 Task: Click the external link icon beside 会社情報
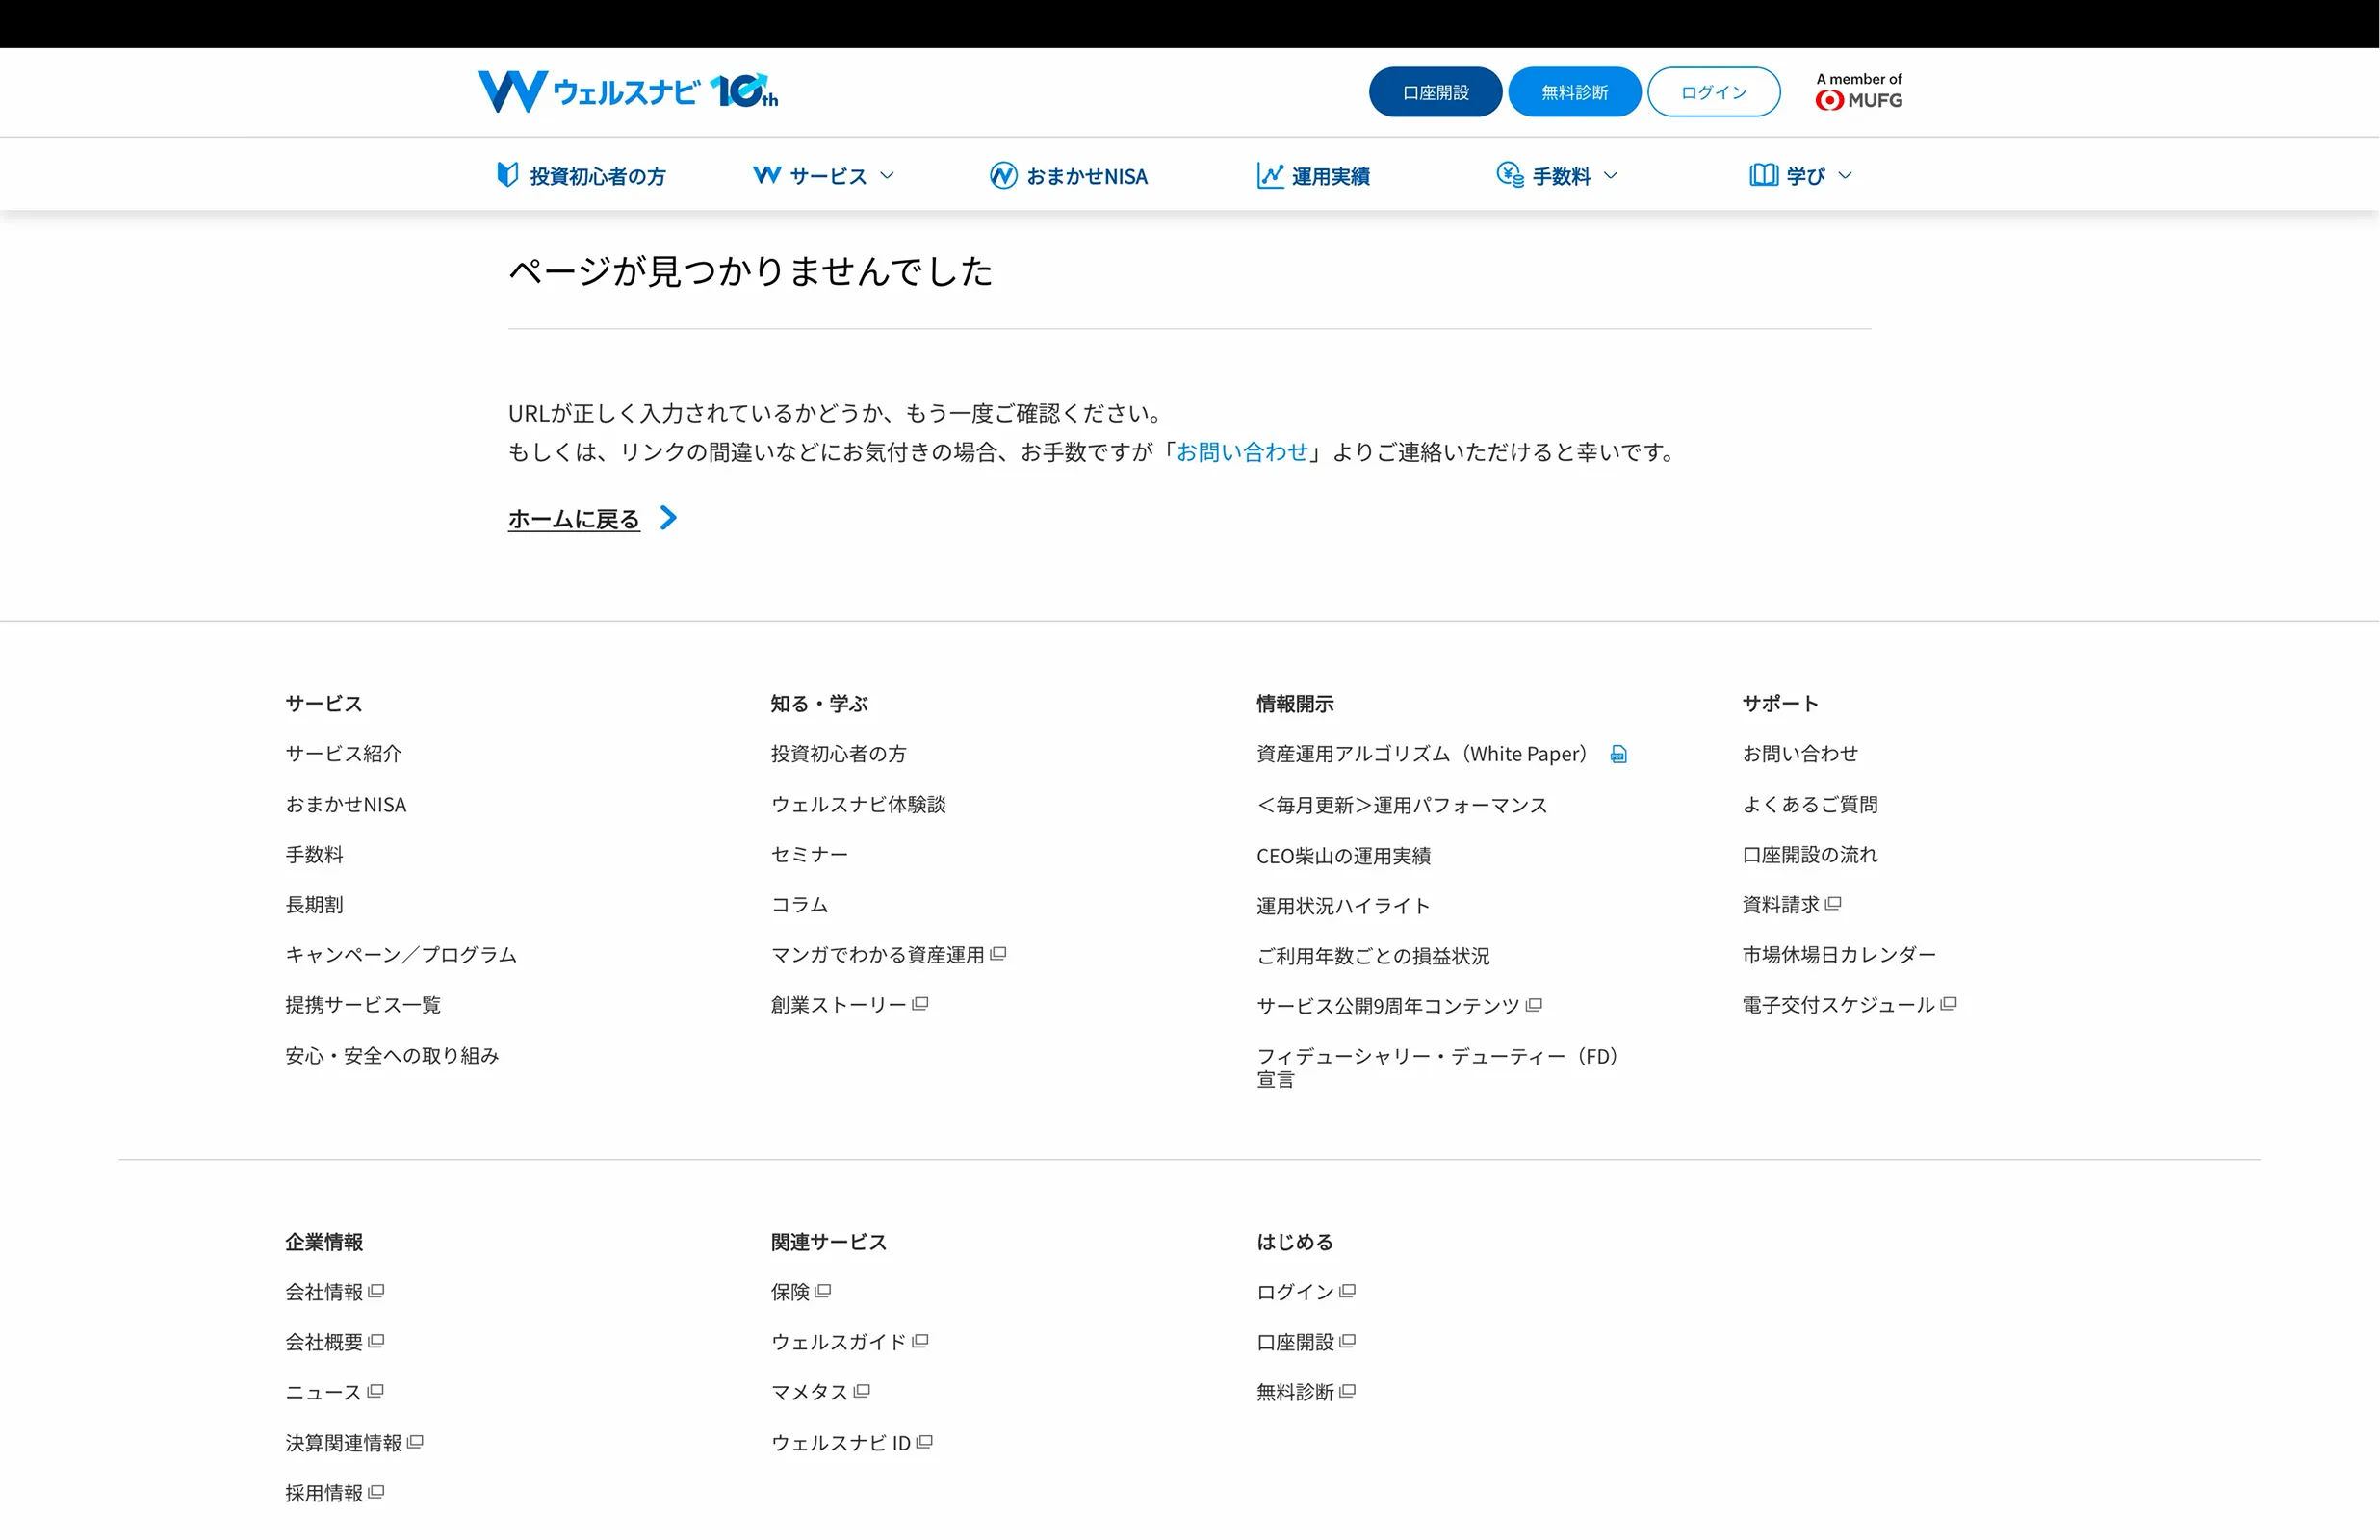[376, 1291]
